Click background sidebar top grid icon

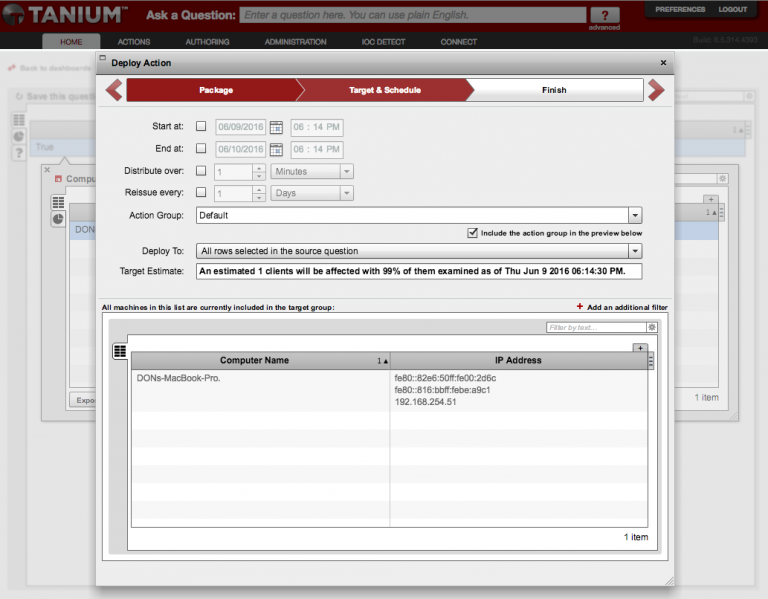click(19, 120)
